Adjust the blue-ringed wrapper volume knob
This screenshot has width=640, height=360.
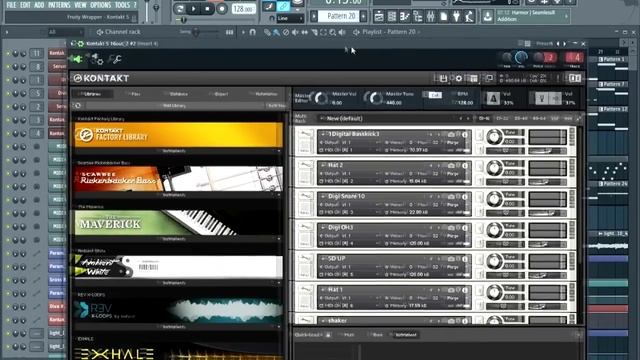click(521, 58)
